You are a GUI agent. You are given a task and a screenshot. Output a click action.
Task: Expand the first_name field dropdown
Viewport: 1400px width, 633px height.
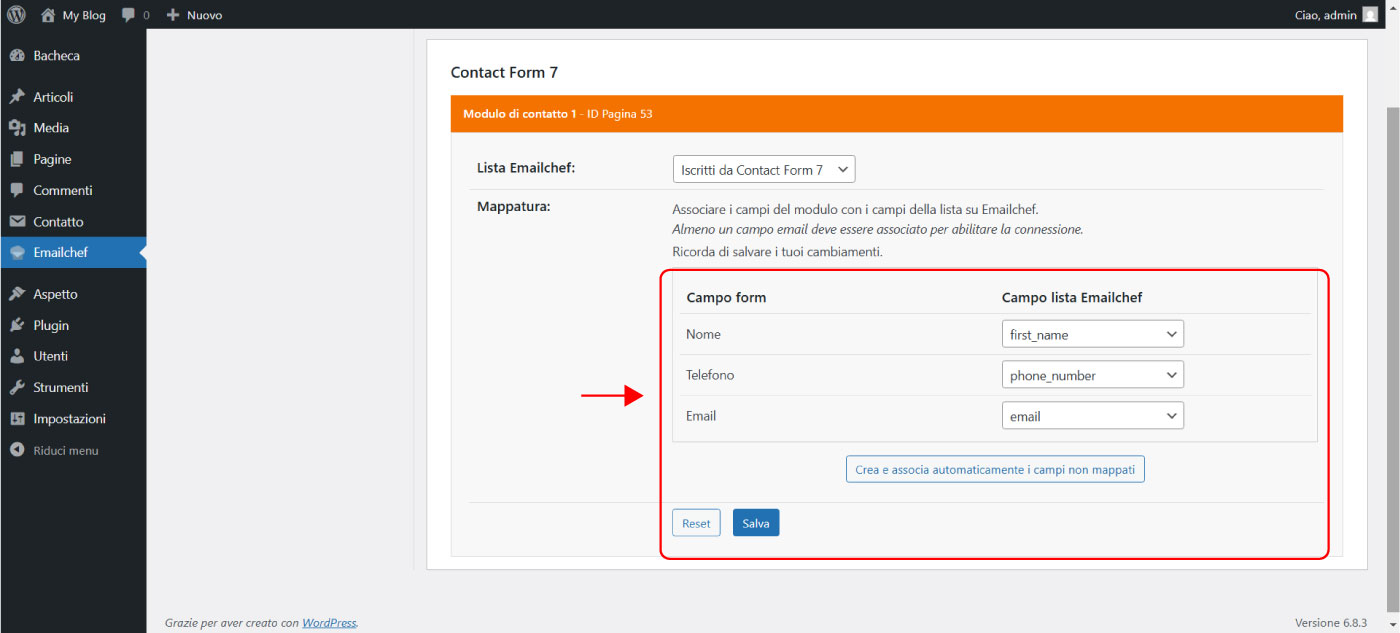[1092, 334]
